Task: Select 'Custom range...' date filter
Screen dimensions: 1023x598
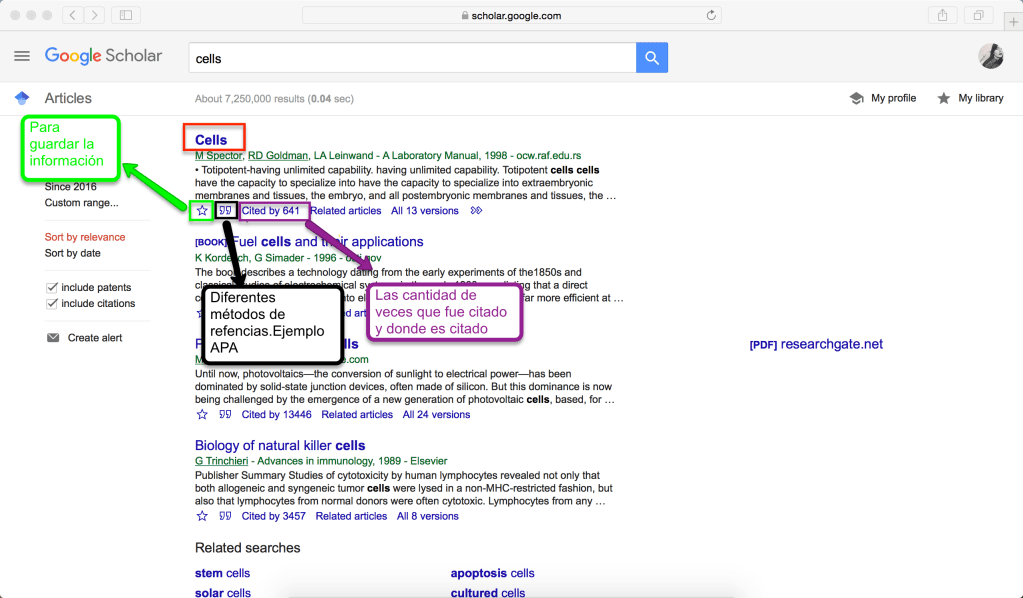Action: (x=81, y=203)
